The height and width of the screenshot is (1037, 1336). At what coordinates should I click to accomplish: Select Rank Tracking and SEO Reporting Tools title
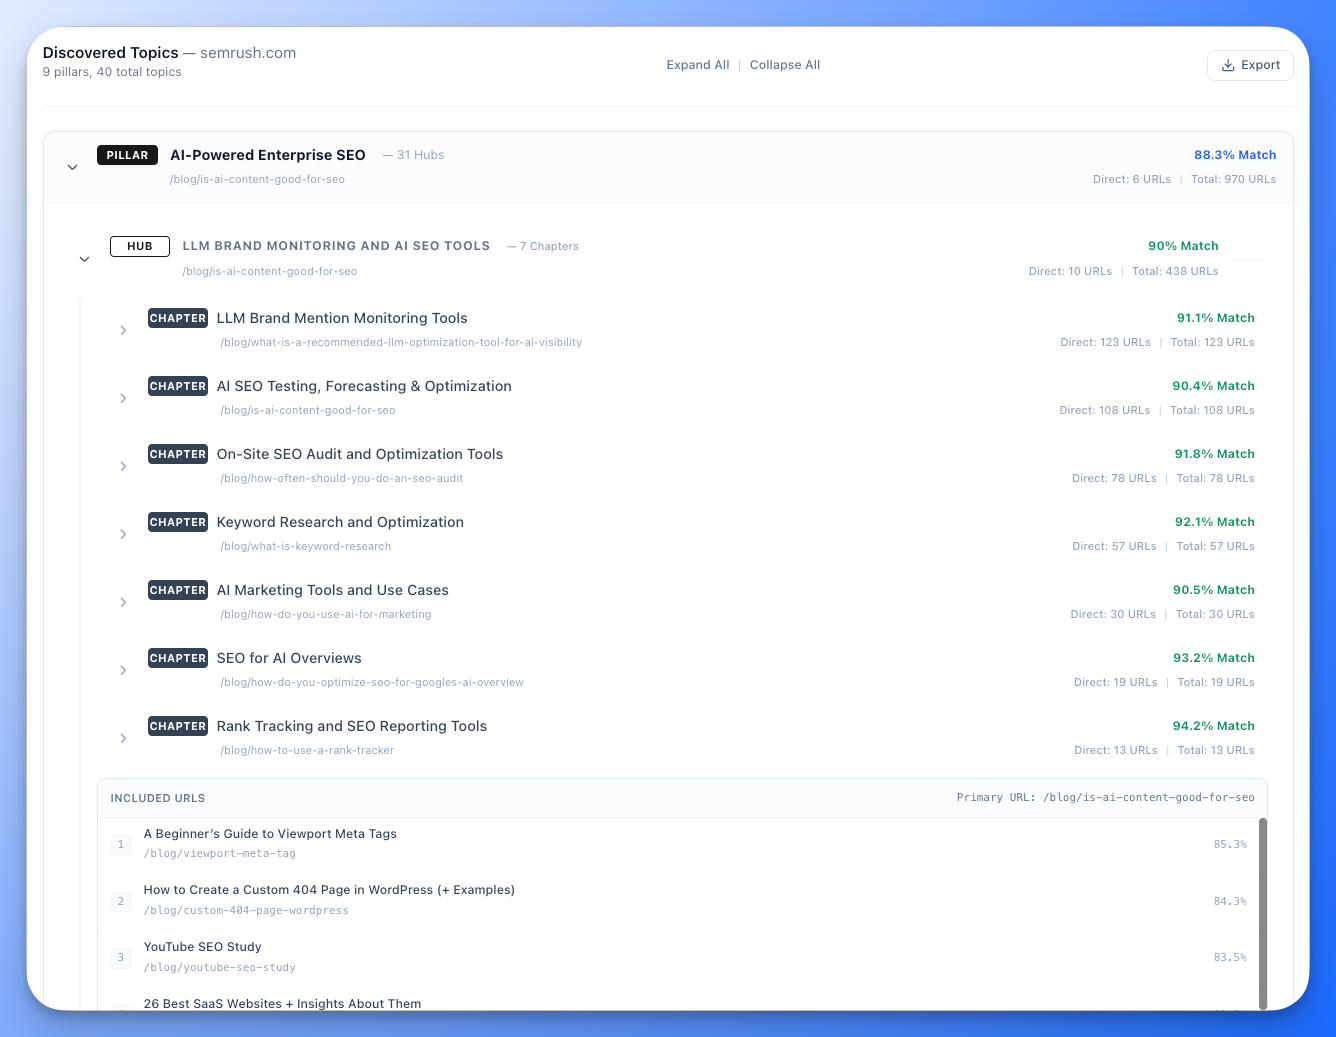351,726
